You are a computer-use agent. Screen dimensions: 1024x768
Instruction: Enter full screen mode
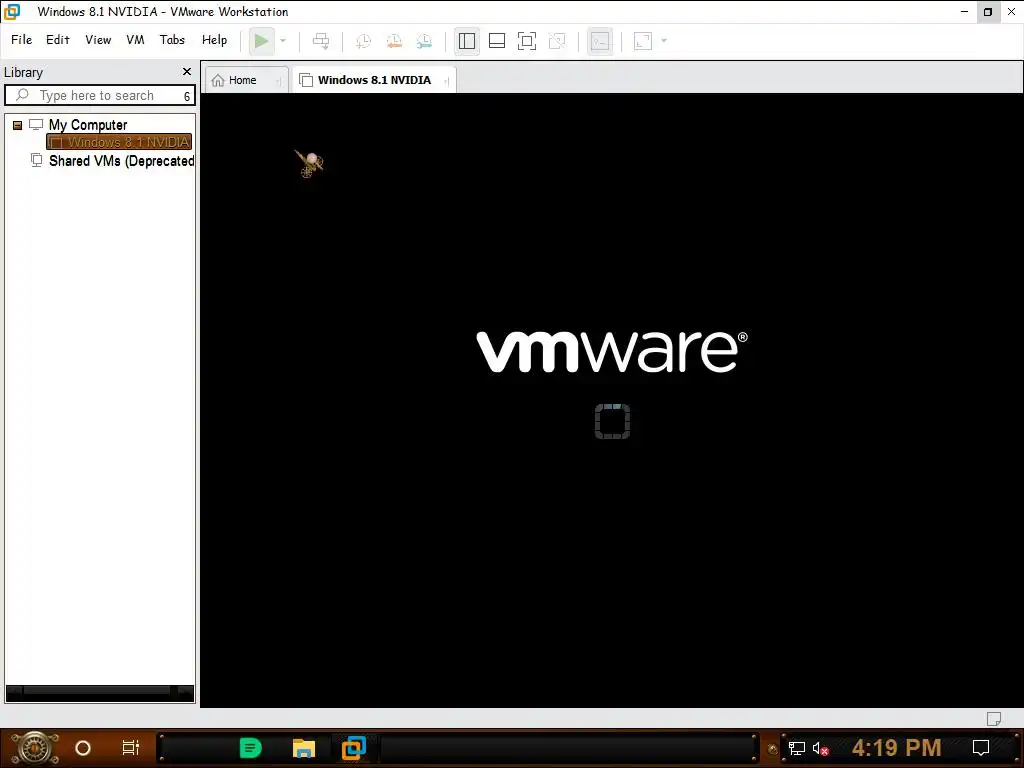click(526, 41)
